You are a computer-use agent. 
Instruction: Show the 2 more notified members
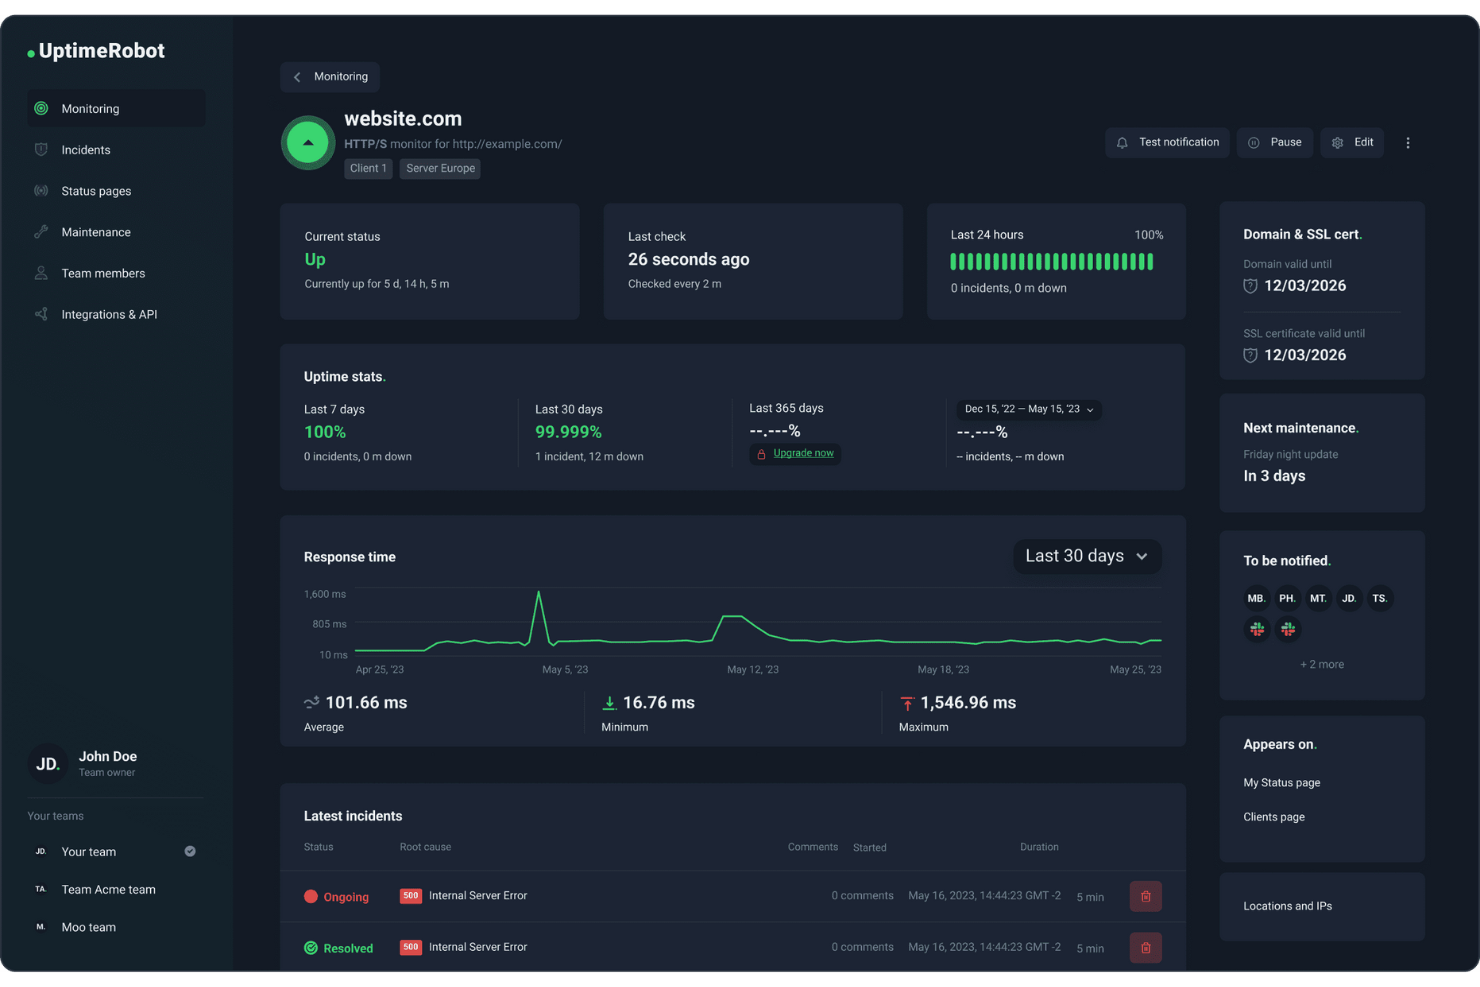pyautogui.click(x=1322, y=663)
